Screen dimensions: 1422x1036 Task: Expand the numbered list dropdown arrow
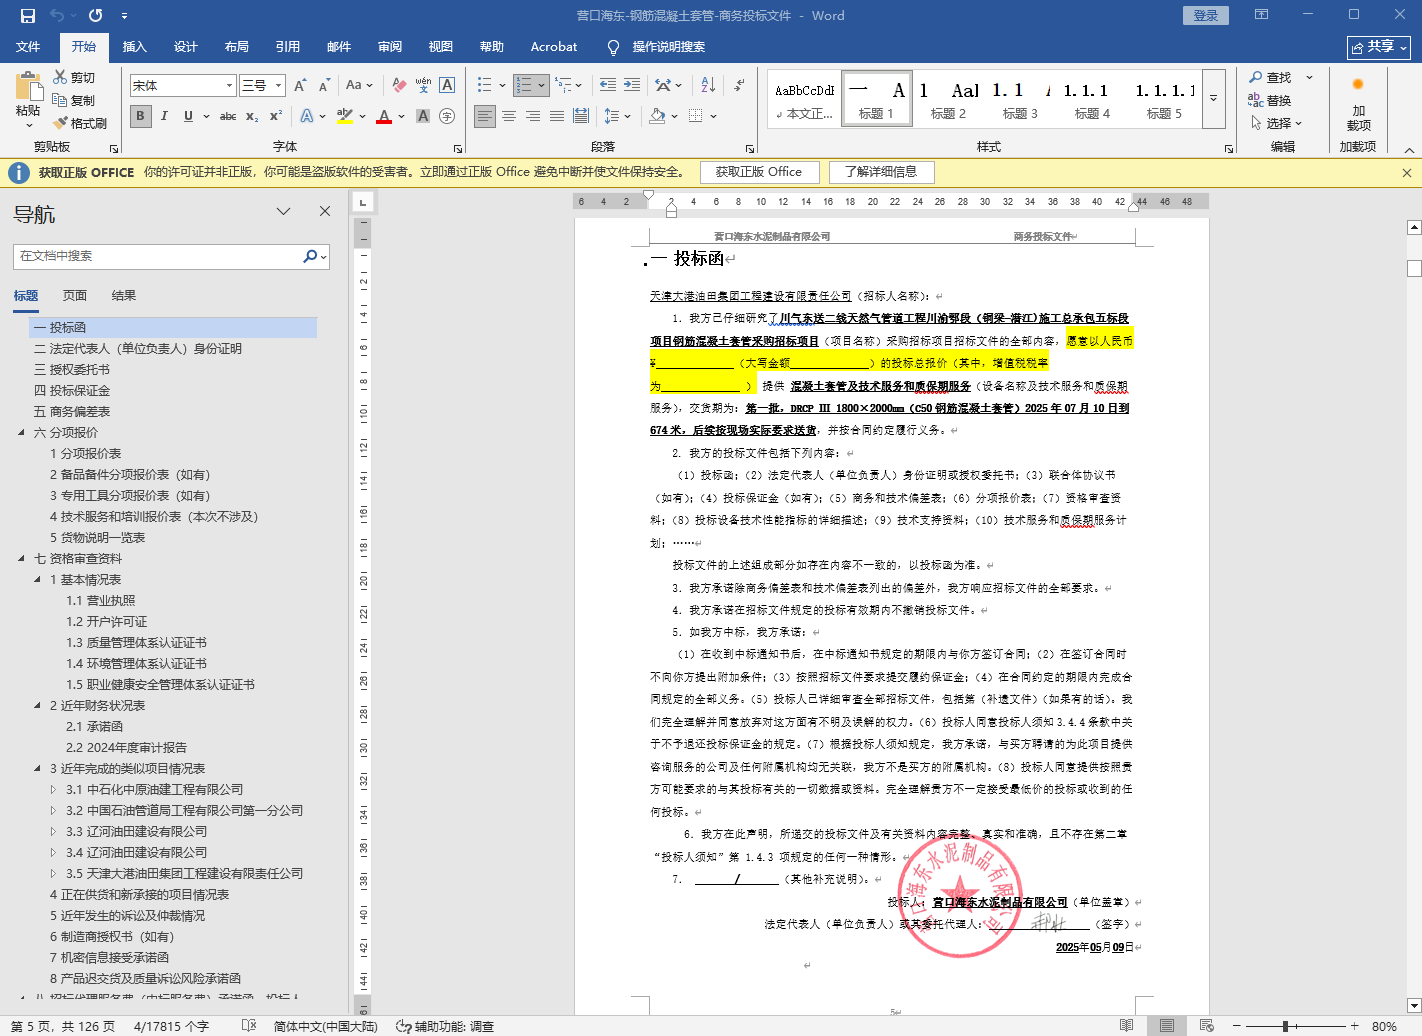pos(542,85)
